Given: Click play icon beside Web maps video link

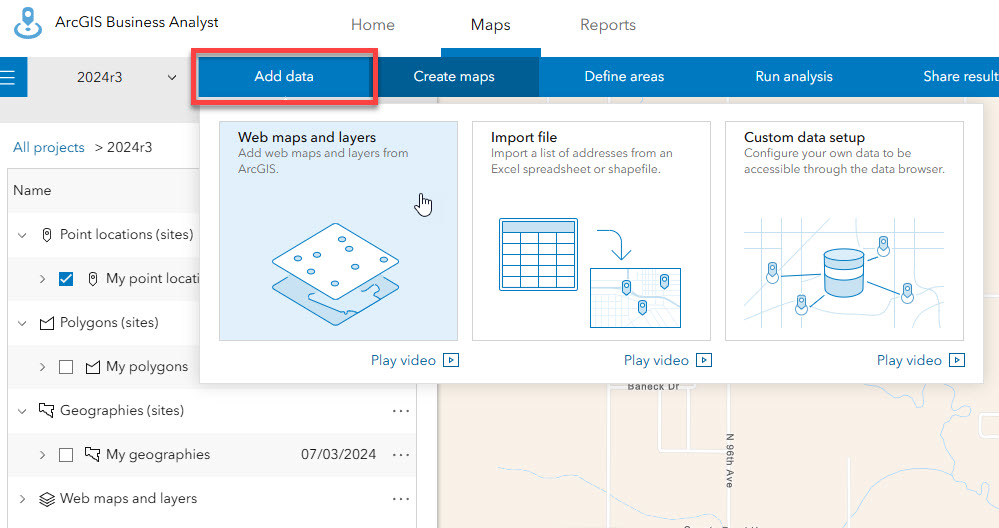Looking at the screenshot, I should tap(451, 360).
